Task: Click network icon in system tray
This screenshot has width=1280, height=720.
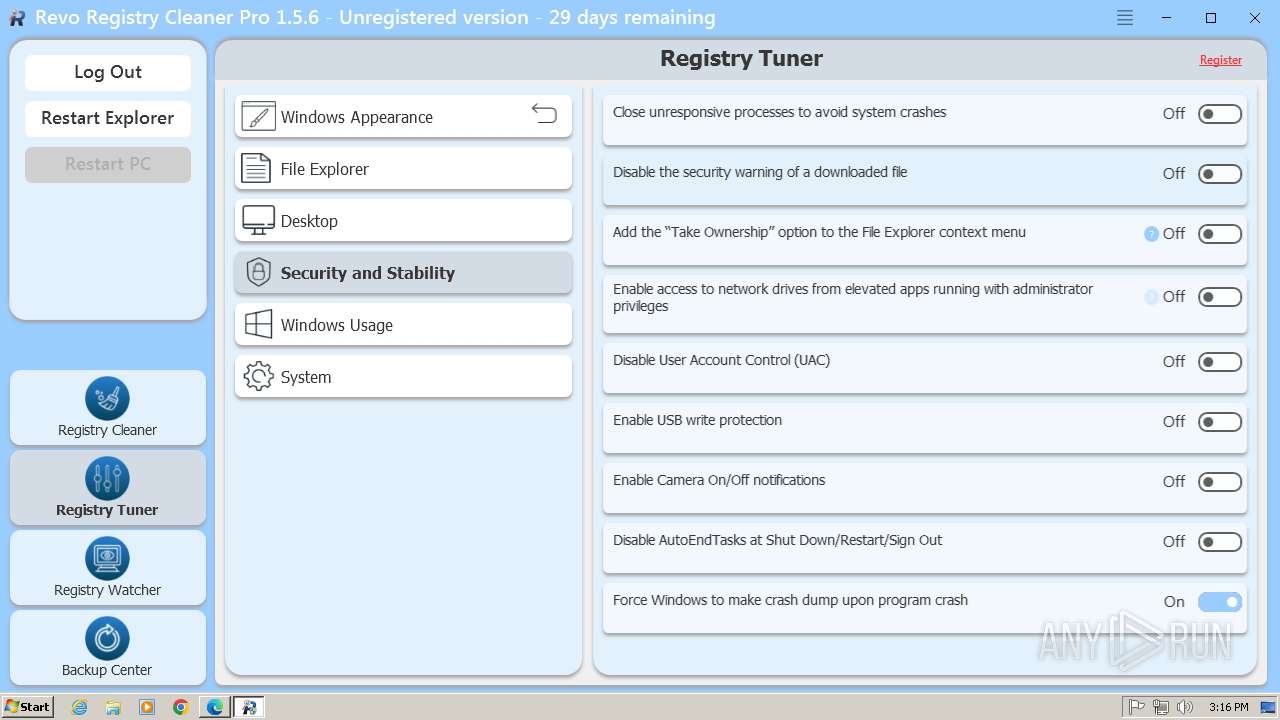Action: click(x=1161, y=707)
